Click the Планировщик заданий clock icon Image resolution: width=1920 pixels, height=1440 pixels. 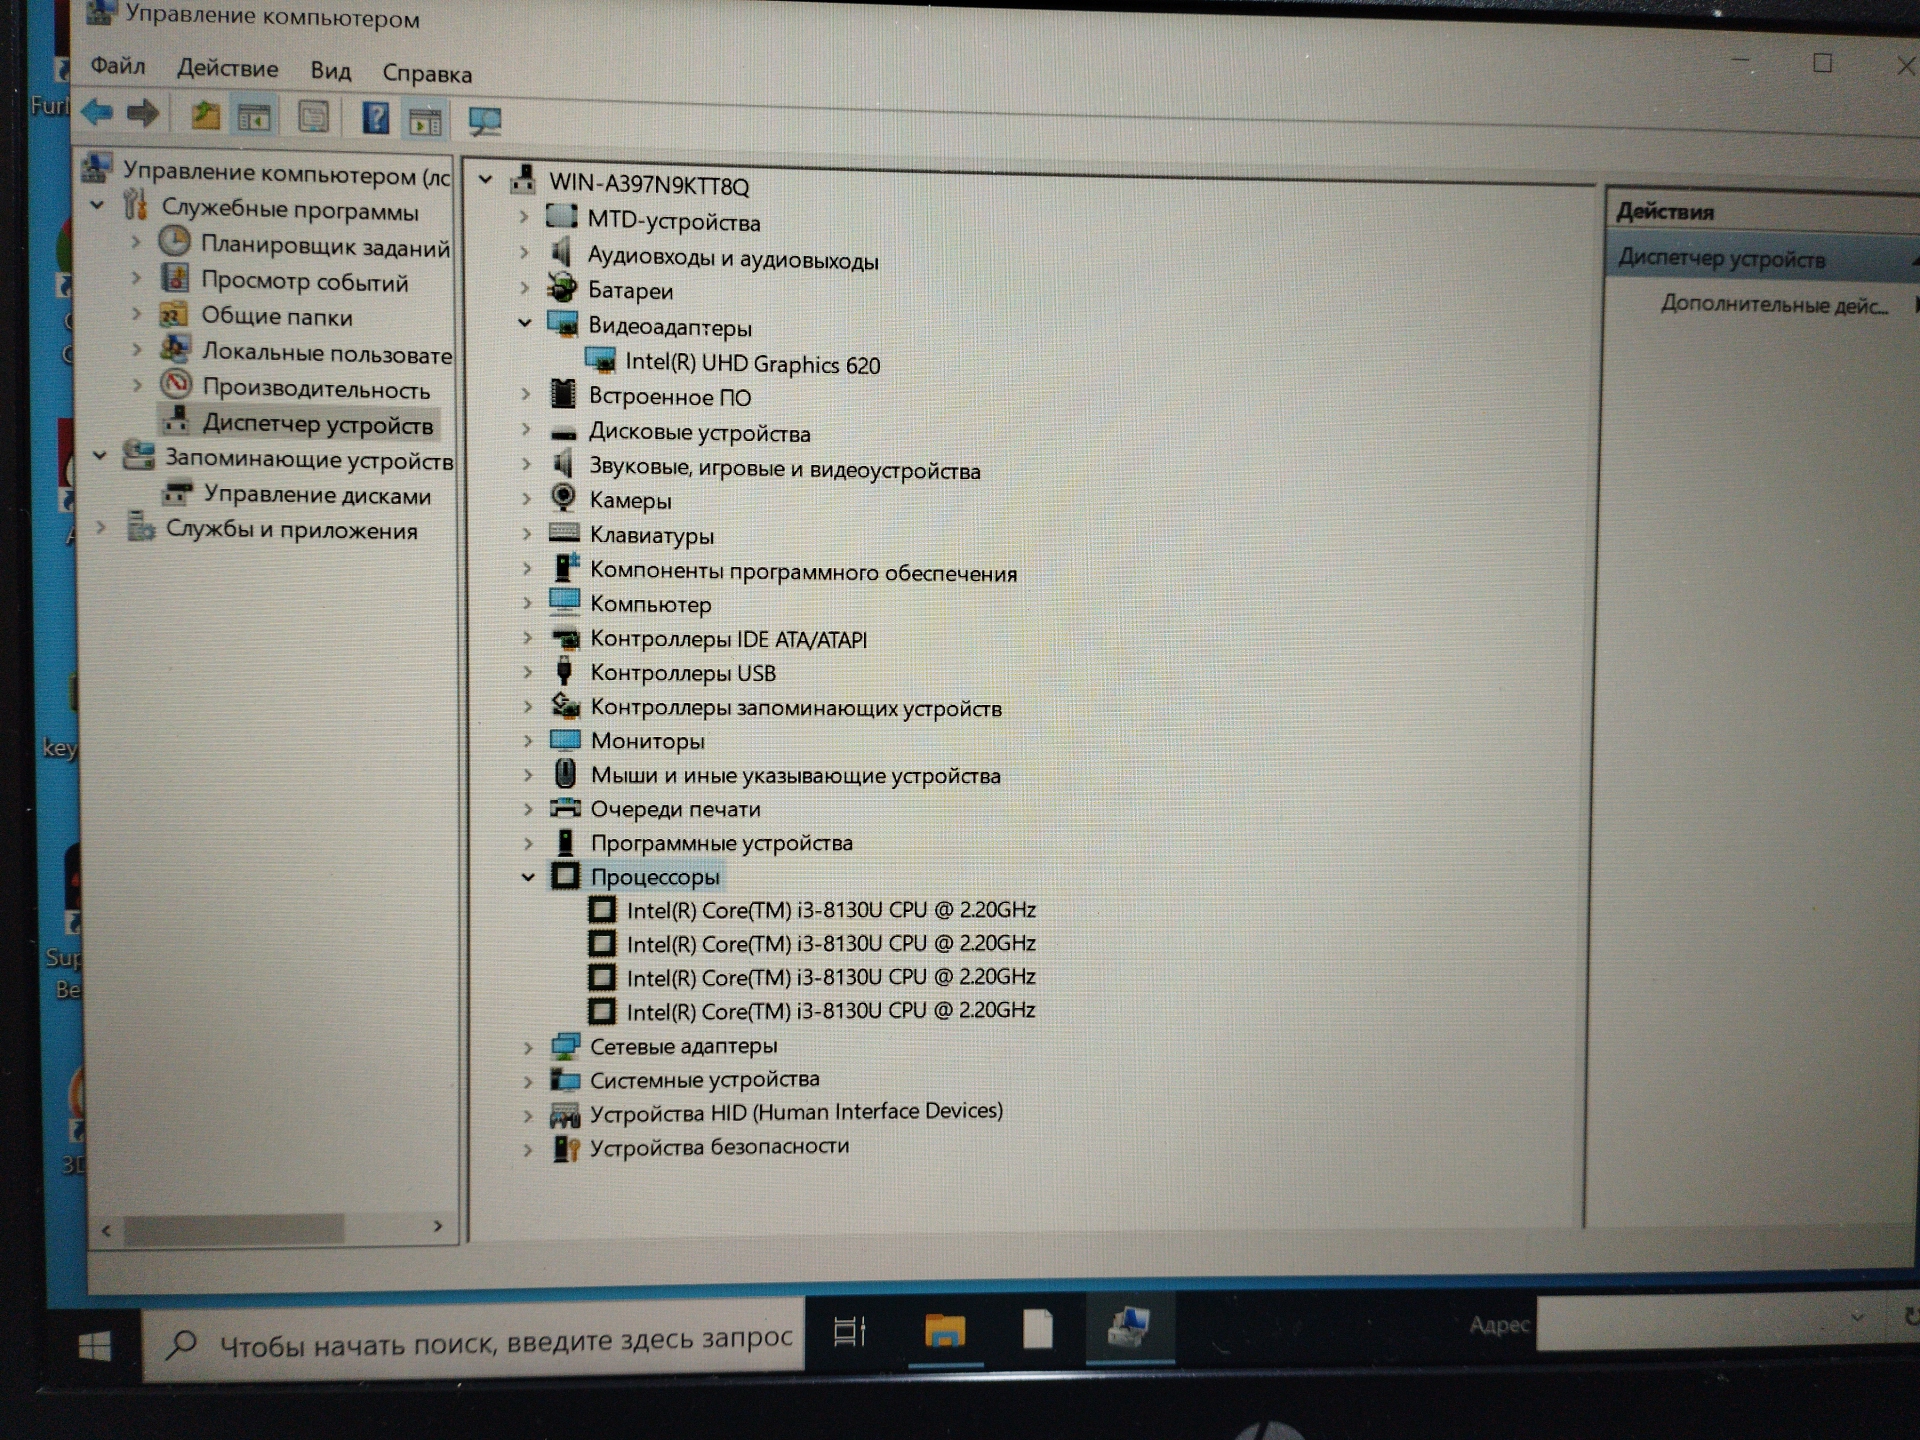[175, 241]
